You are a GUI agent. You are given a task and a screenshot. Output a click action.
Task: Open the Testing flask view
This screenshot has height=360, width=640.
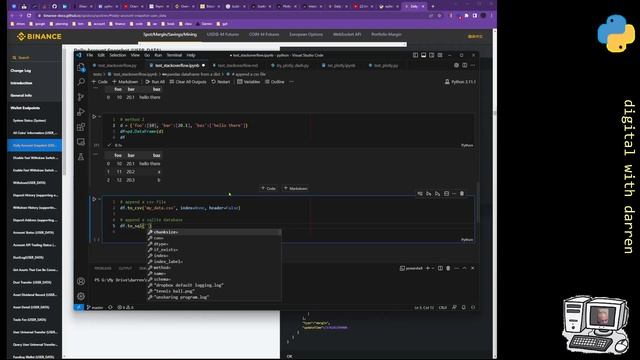click(81, 157)
